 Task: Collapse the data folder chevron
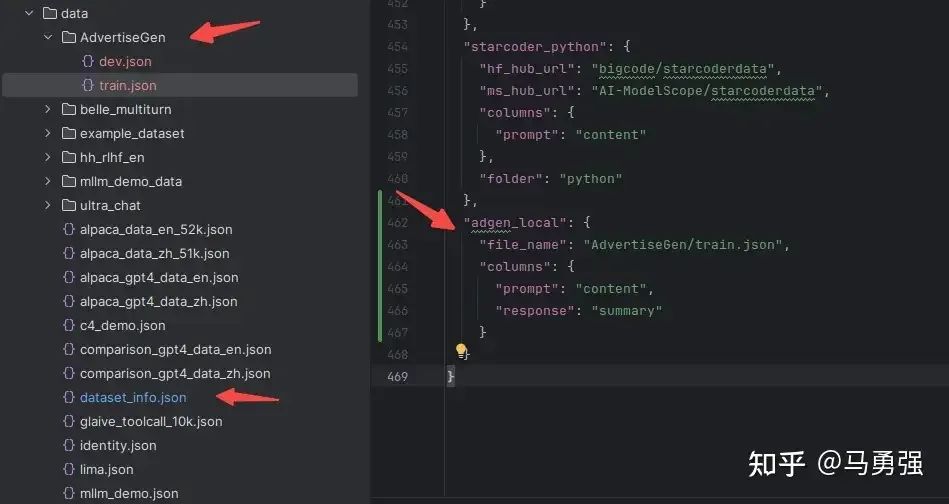29,13
